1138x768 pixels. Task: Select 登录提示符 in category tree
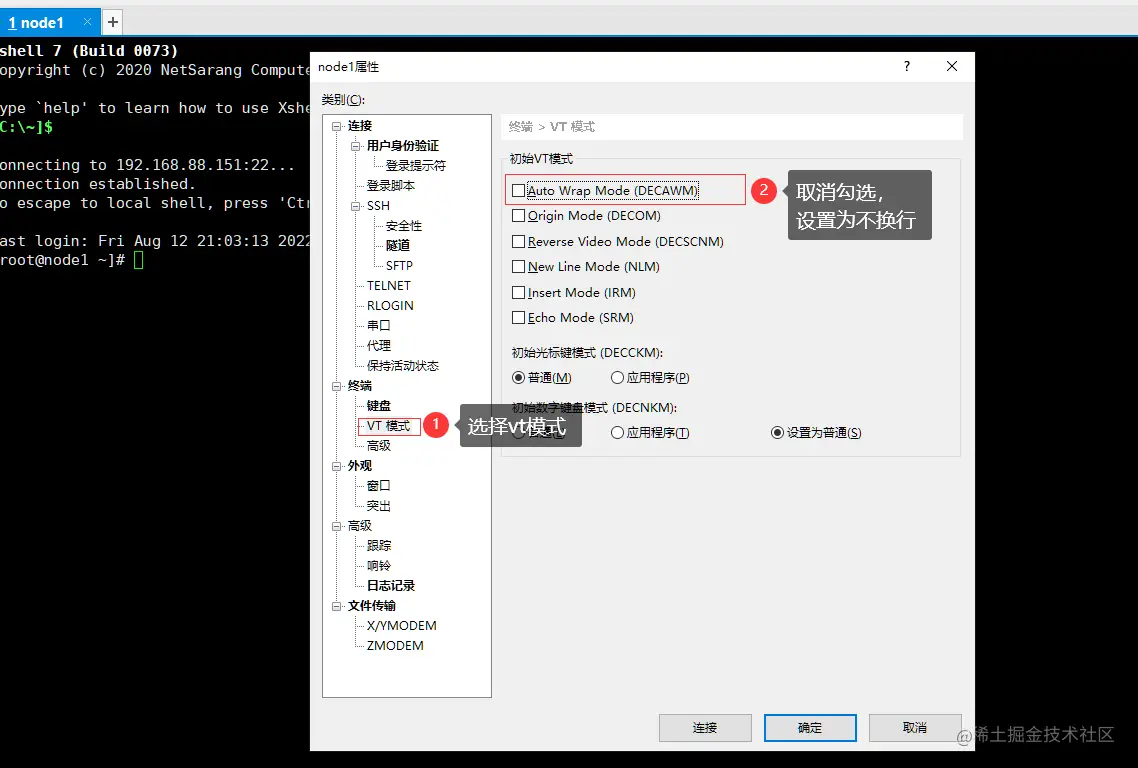click(415, 166)
